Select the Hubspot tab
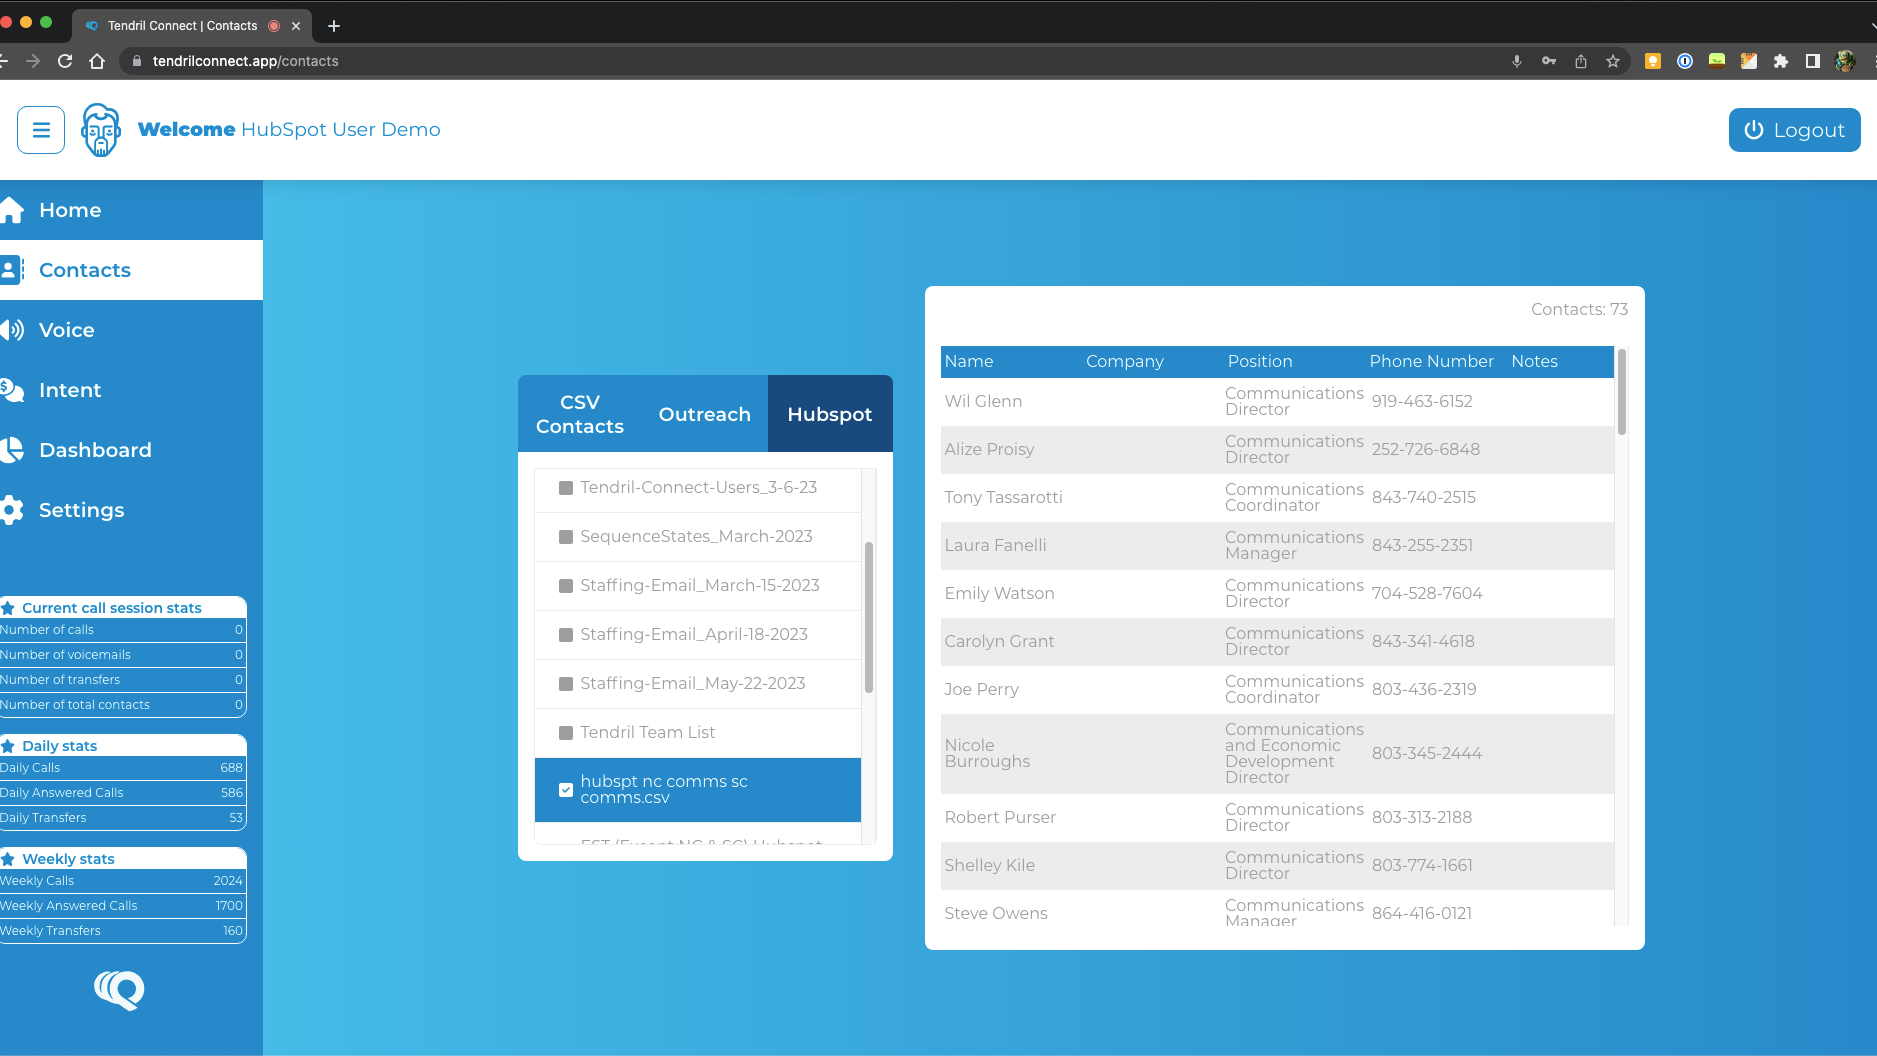This screenshot has height=1056, width=1877. click(829, 414)
